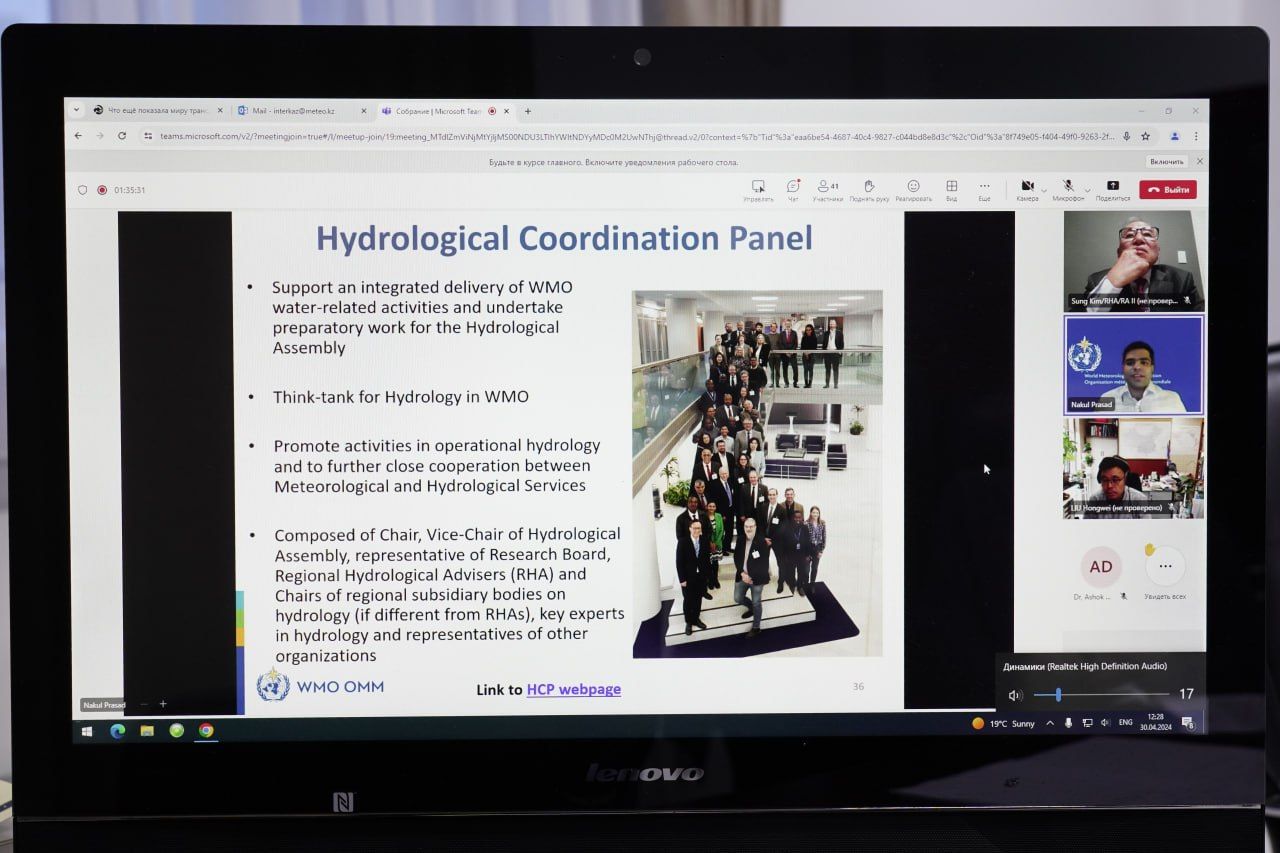
Task: Raise hand with Поднять руку button
Action: 869,190
